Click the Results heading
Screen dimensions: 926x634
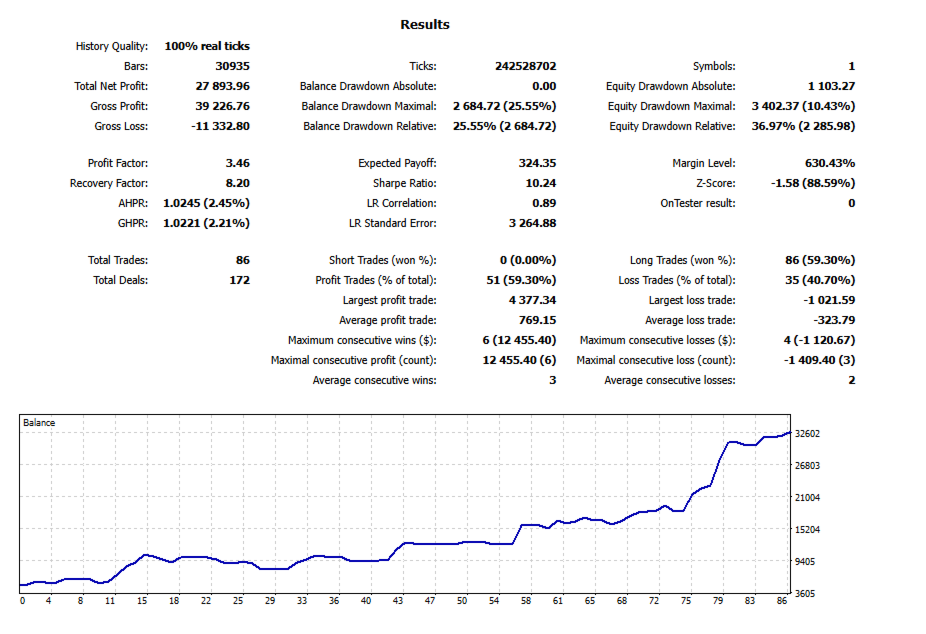click(x=425, y=25)
